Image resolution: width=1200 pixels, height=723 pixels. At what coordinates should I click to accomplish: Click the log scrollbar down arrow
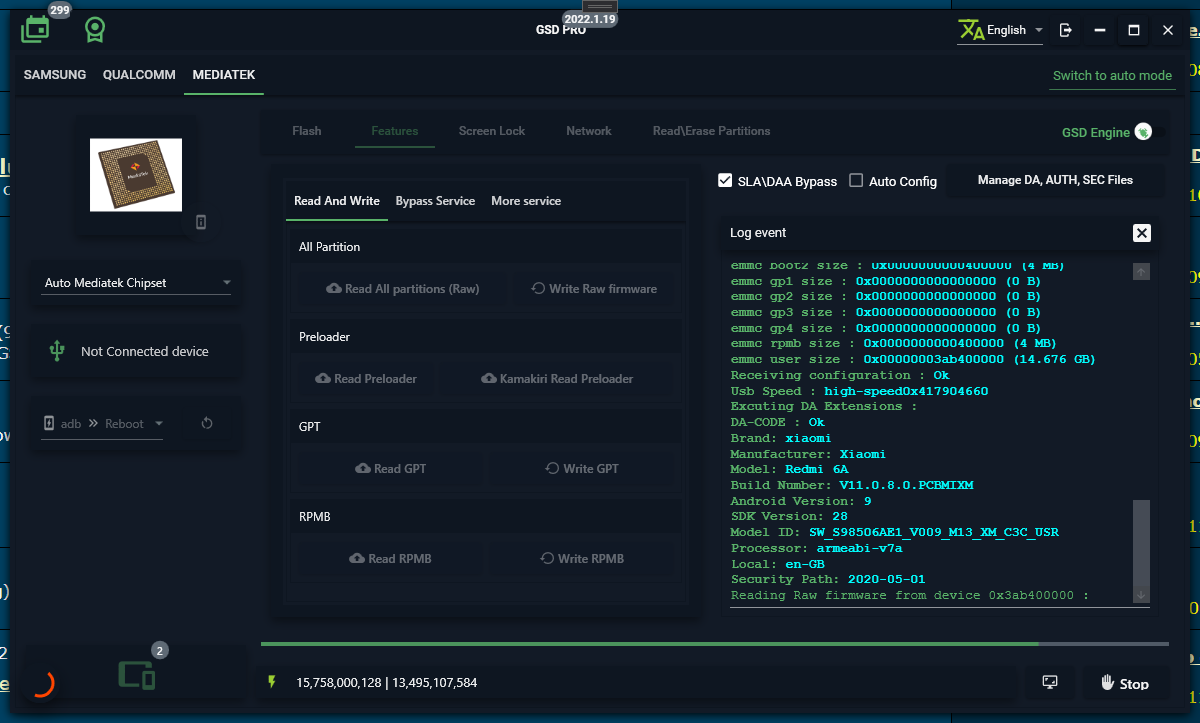tap(1141, 594)
